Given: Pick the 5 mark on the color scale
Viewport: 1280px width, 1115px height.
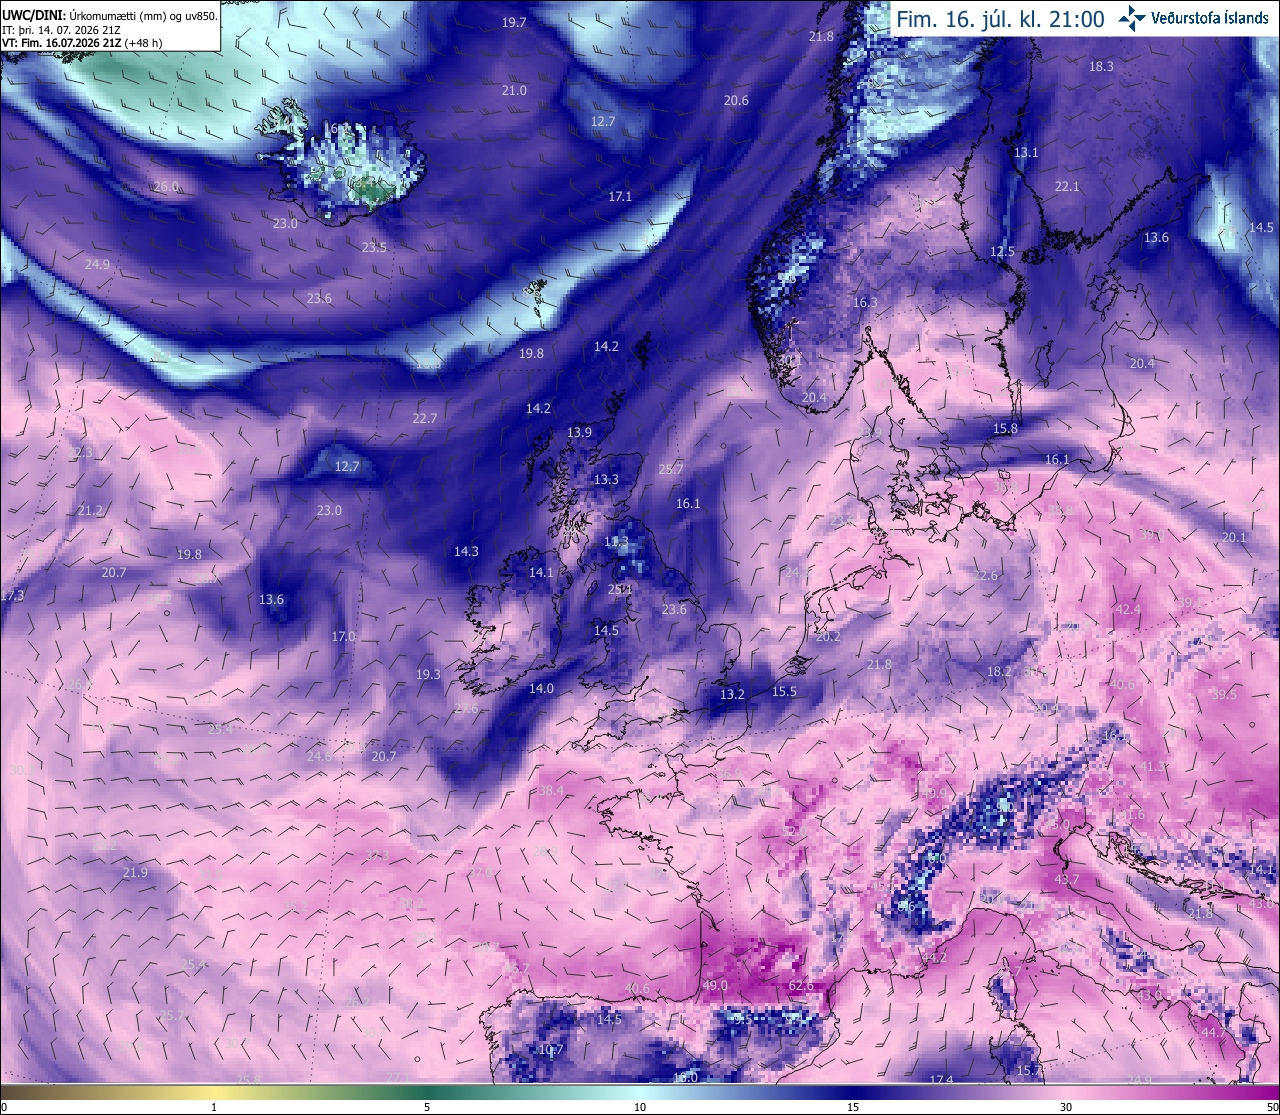Looking at the screenshot, I should (427, 1107).
